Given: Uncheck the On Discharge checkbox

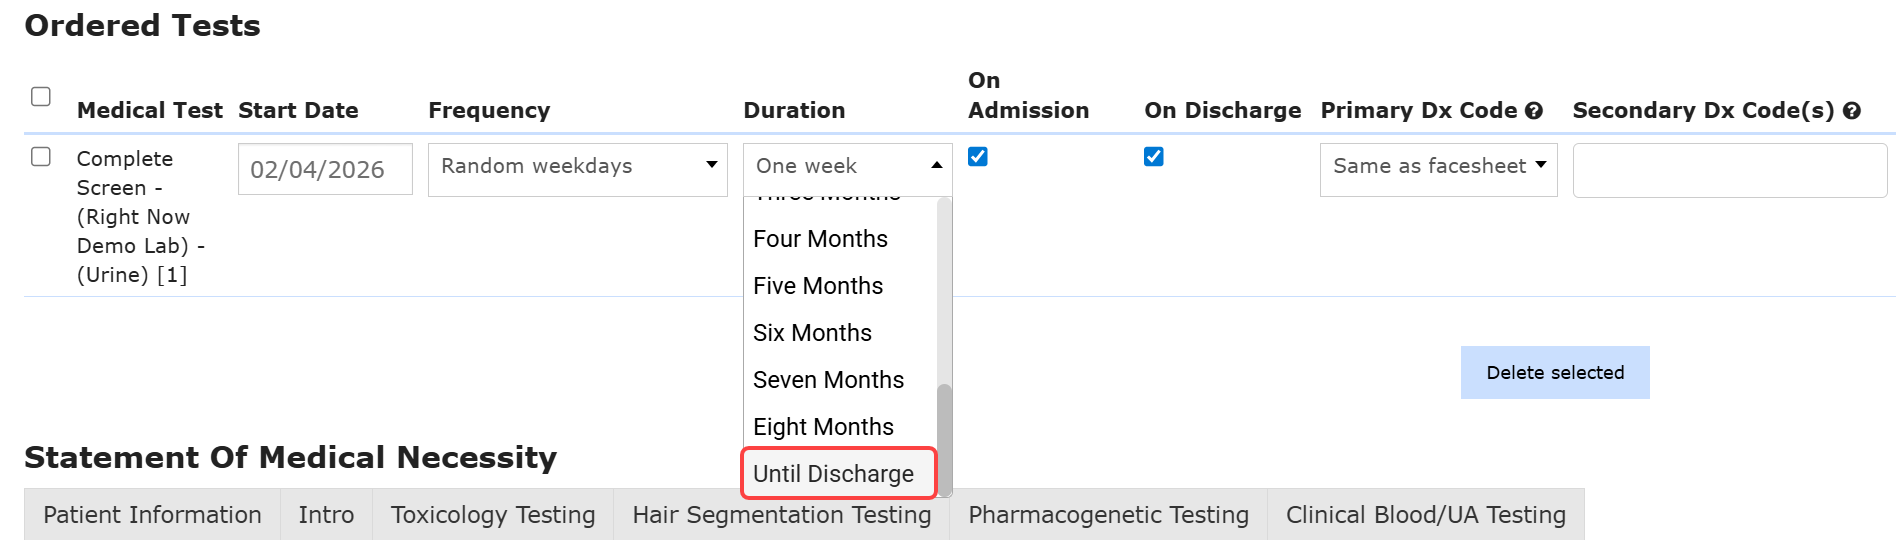Looking at the screenshot, I should [1153, 157].
